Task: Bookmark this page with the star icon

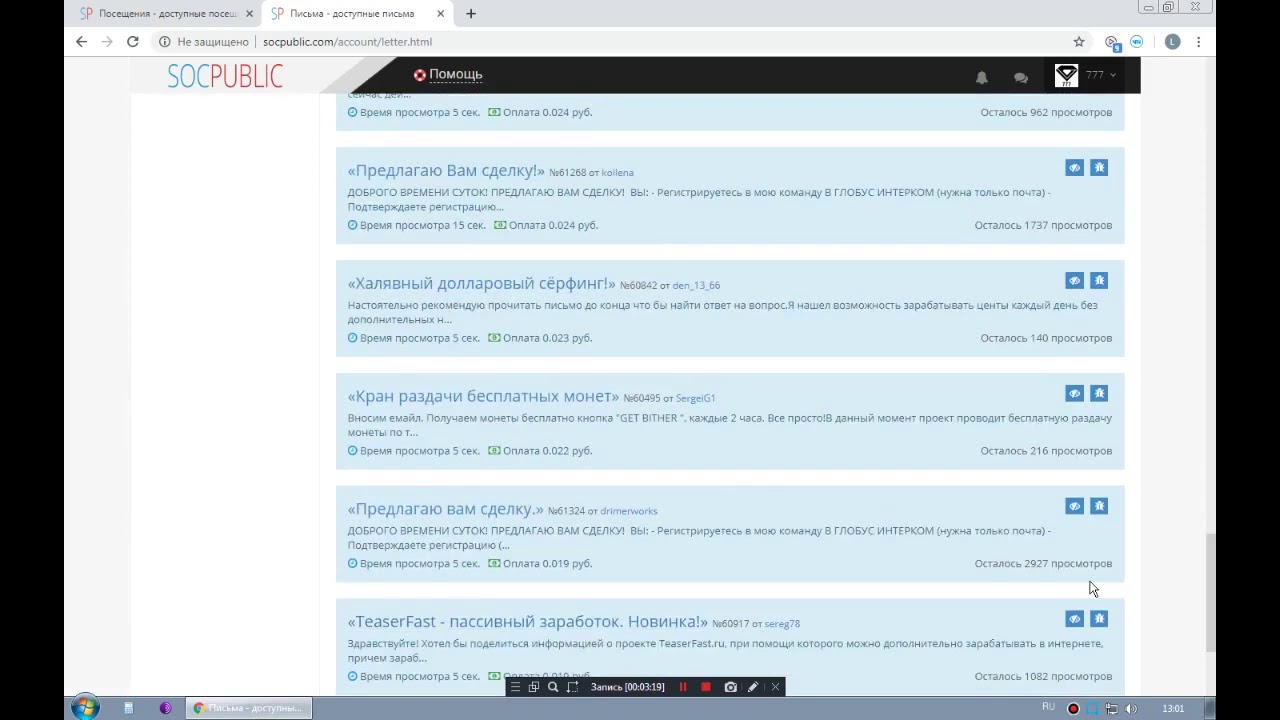Action: 1079,42
